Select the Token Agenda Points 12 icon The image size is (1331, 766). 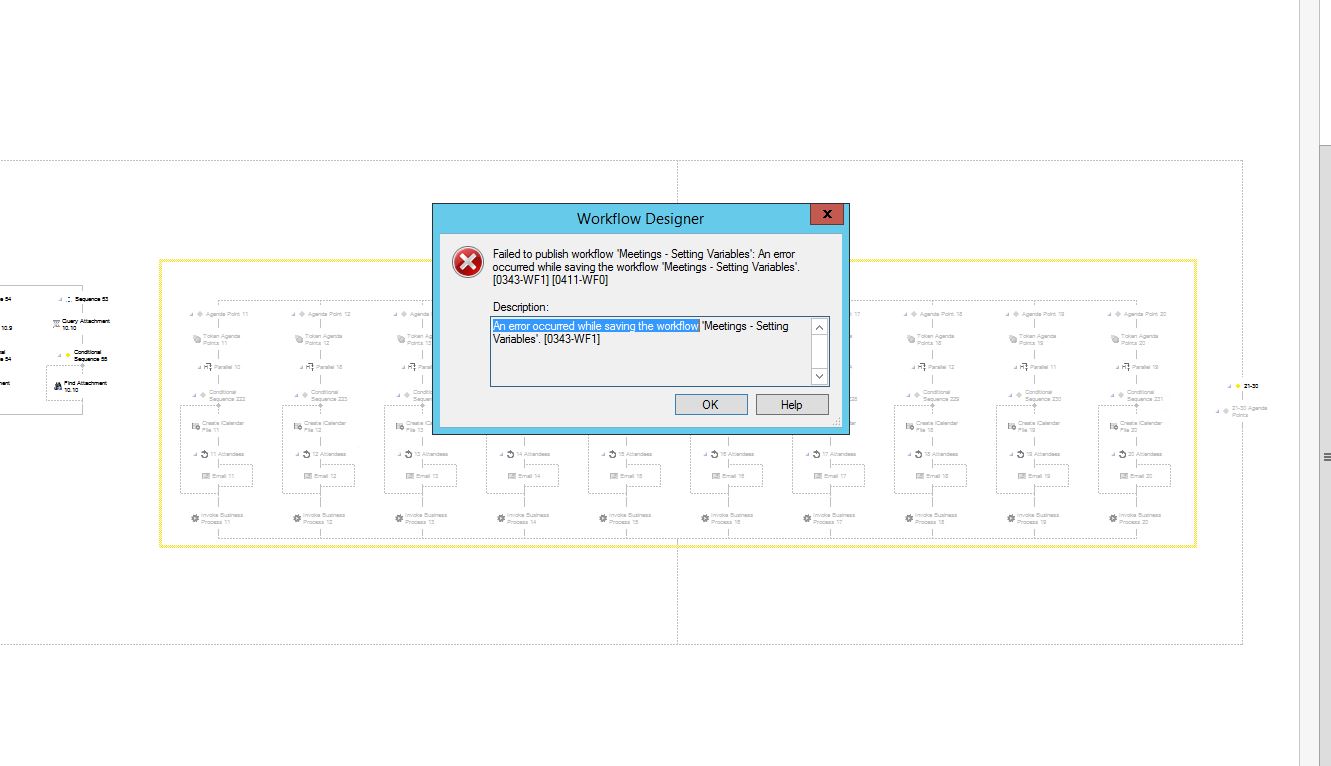pyautogui.click(x=298, y=339)
